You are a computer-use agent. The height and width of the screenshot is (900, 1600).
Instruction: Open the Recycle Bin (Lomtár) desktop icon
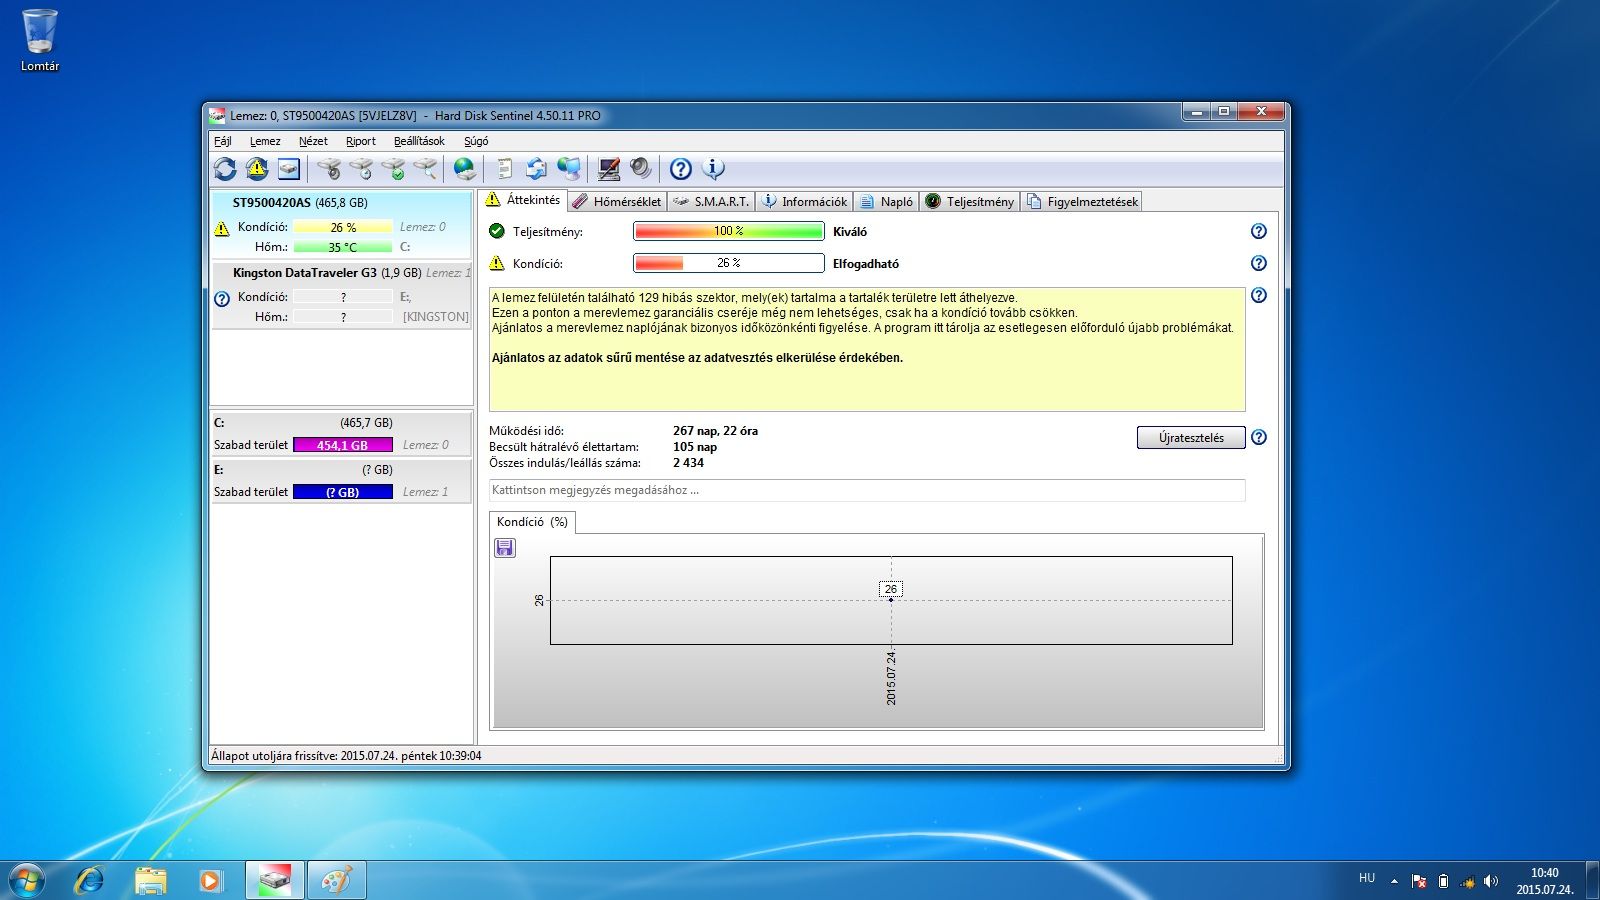click(x=40, y=40)
